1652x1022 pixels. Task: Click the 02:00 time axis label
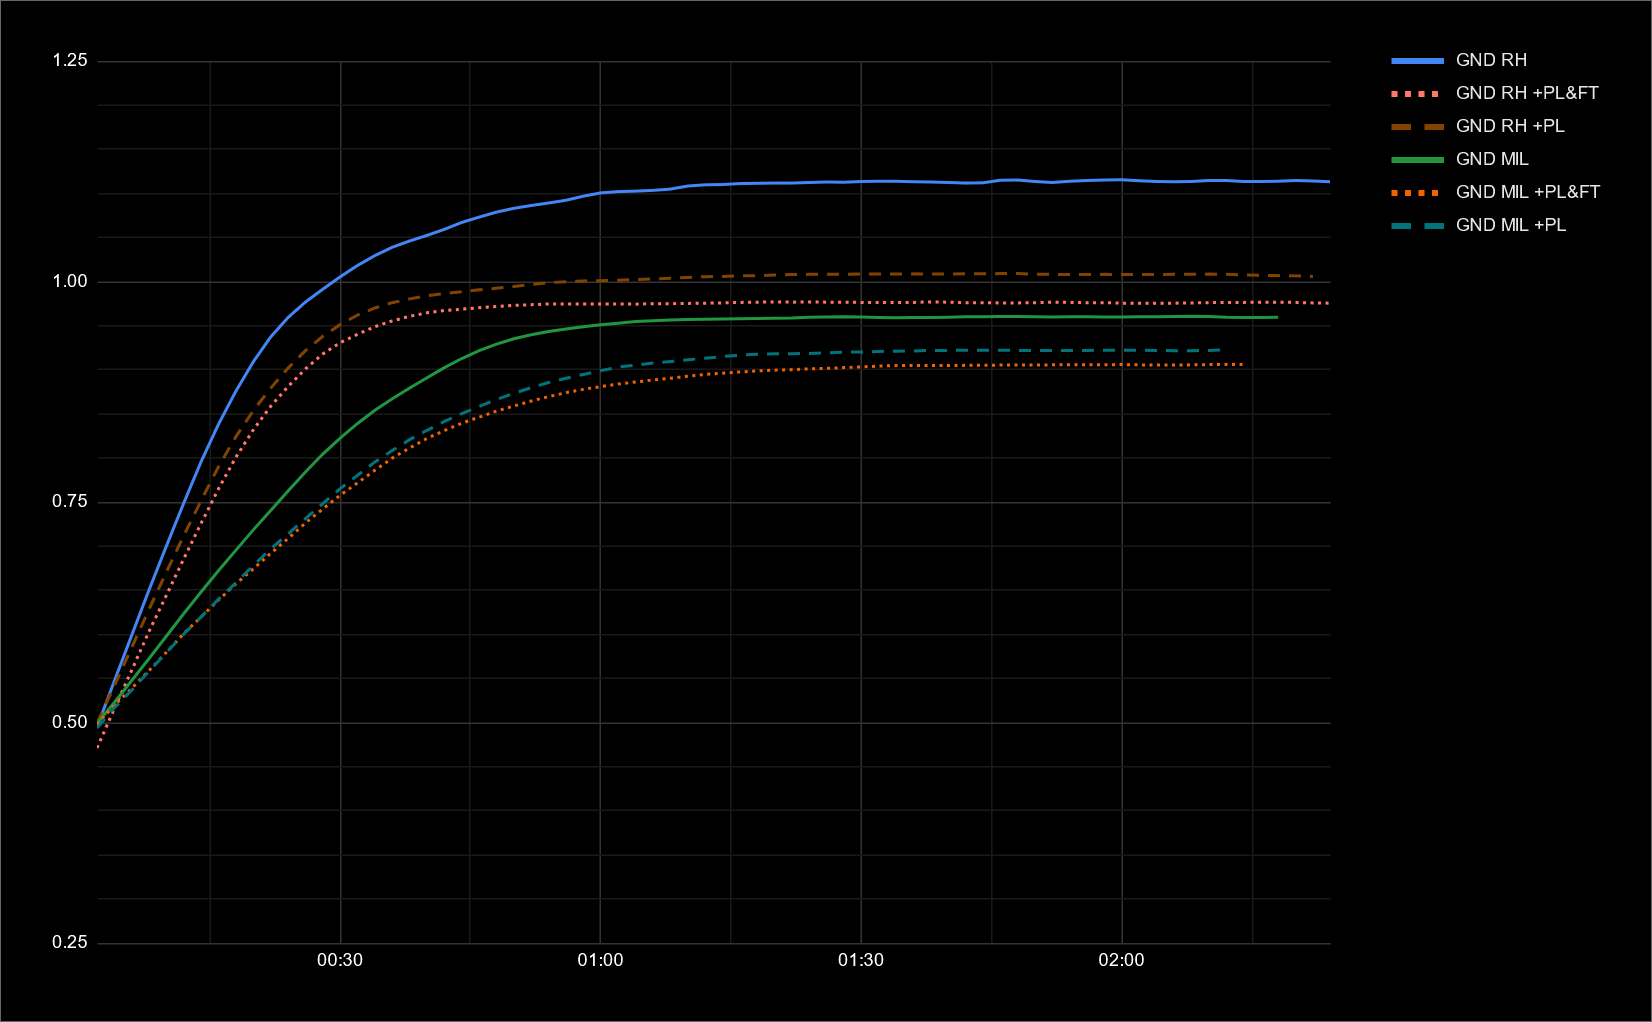coord(1121,961)
